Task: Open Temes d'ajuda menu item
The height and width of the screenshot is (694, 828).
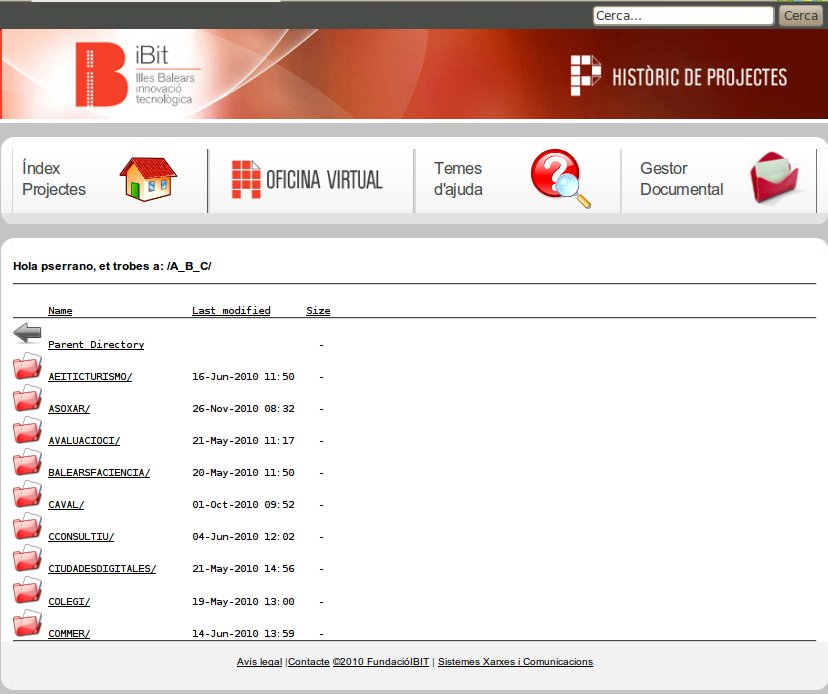Action: pos(458,179)
